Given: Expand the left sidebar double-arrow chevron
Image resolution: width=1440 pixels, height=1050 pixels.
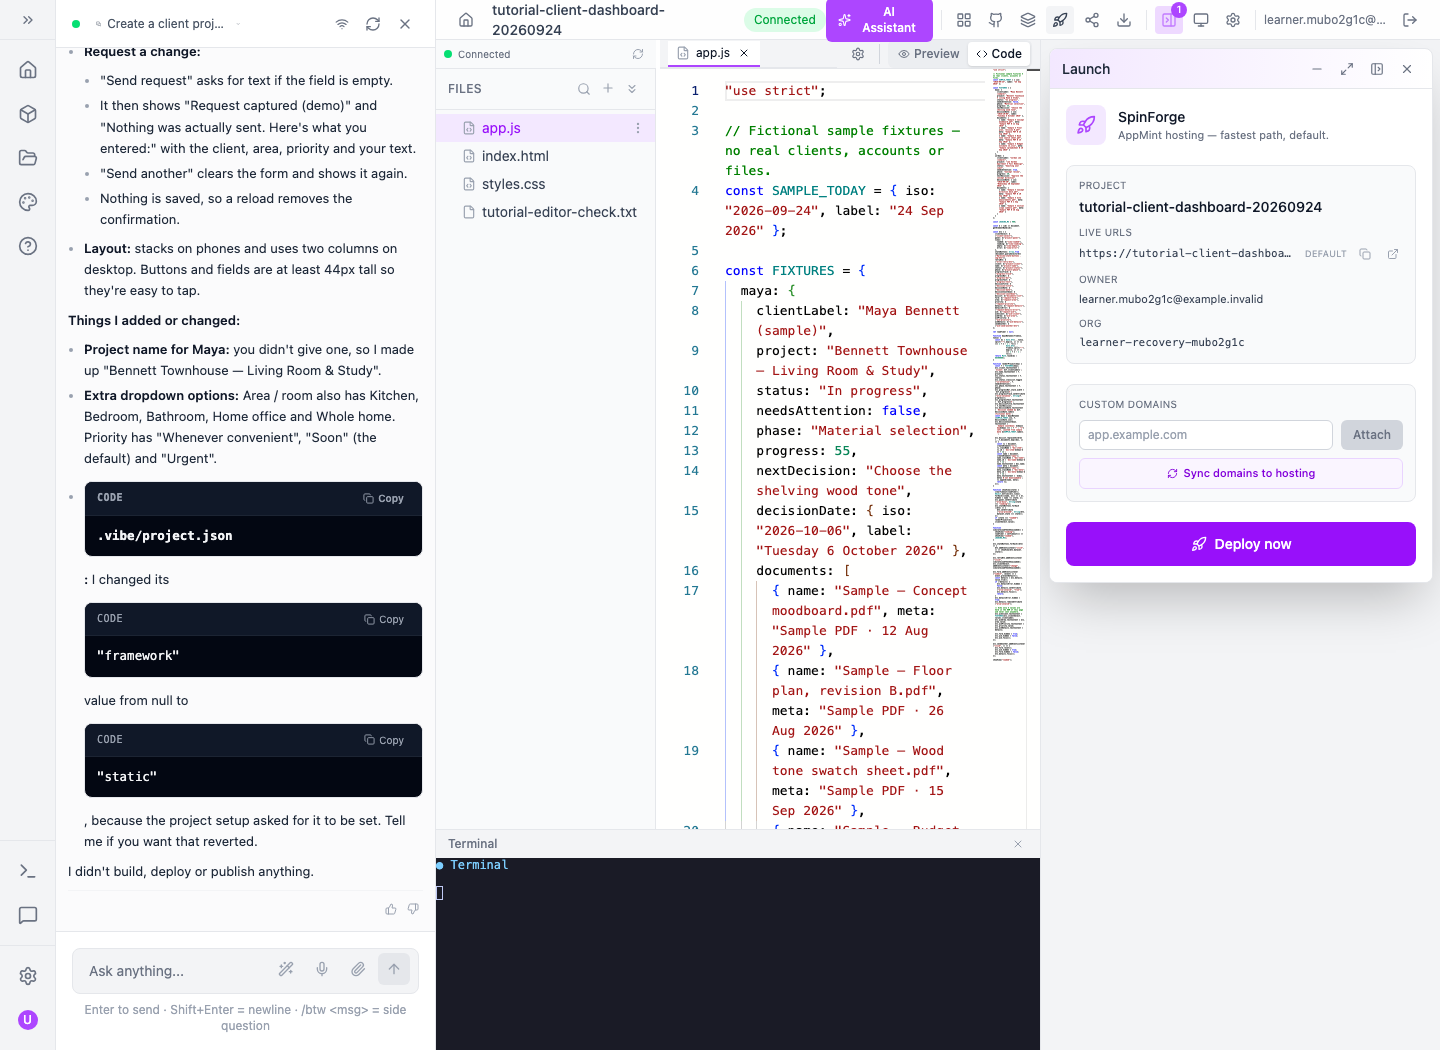Looking at the screenshot, I should coord(28,20).
